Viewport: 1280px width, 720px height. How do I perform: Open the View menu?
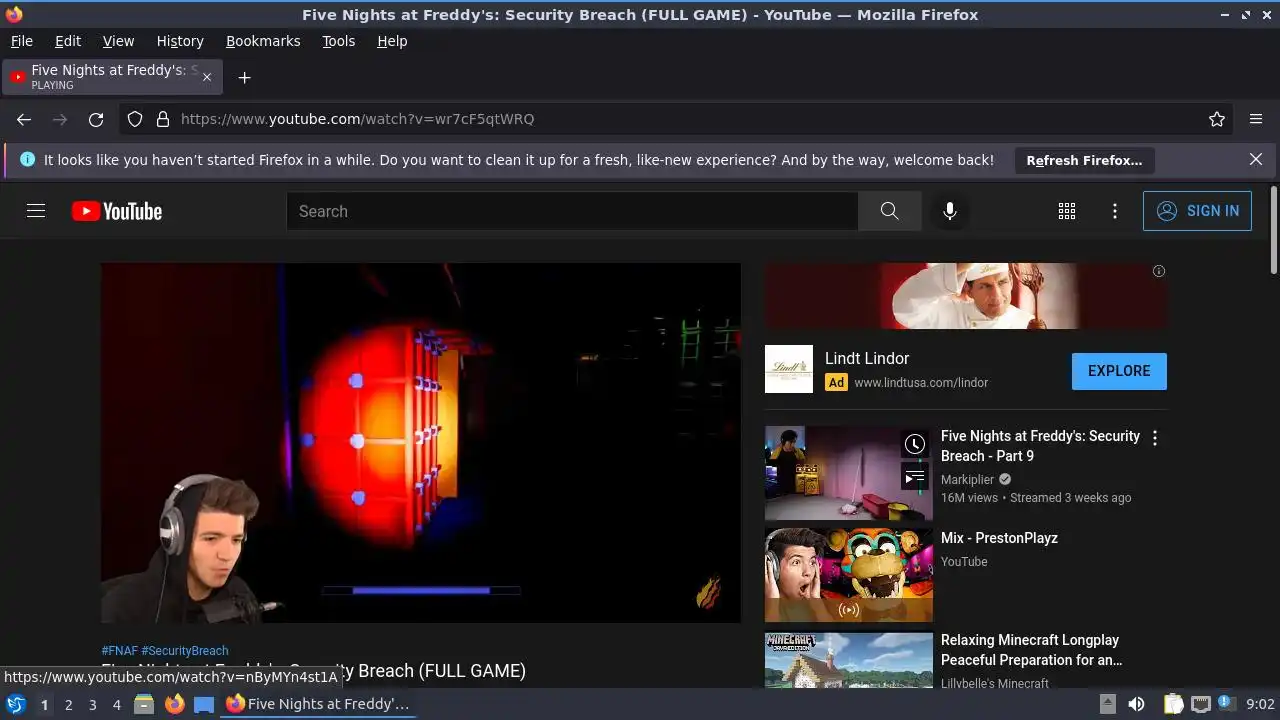click(118, 41)
